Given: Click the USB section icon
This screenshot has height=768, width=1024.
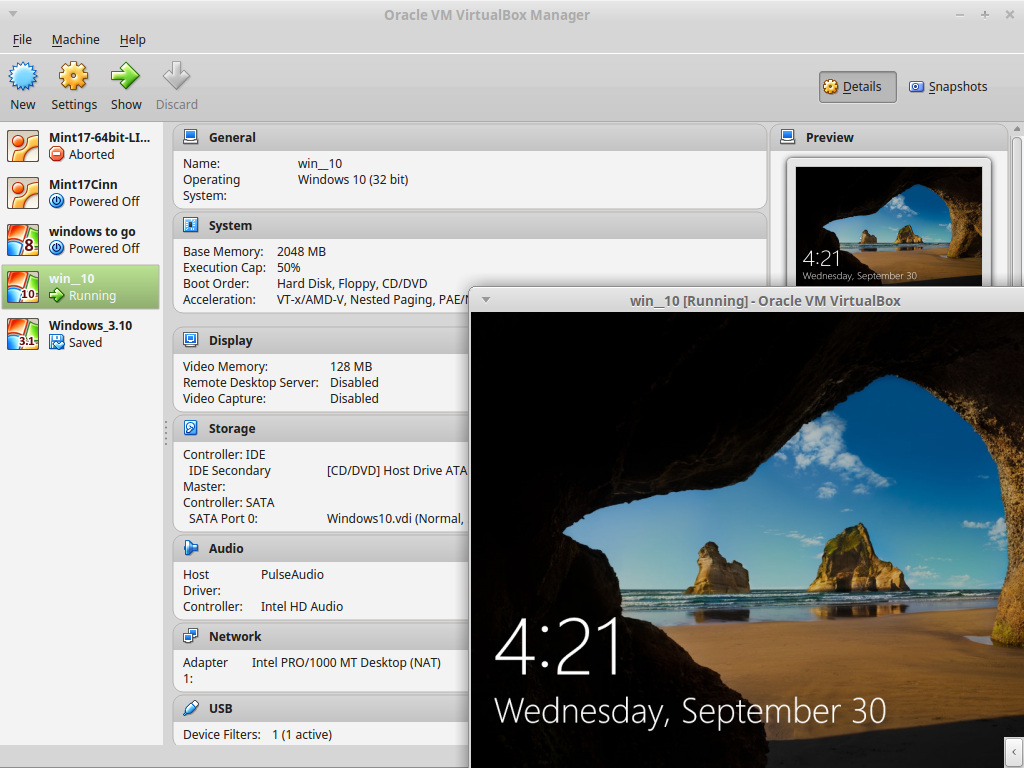Looking at the screenshot, I should click(x=190, y=708).
